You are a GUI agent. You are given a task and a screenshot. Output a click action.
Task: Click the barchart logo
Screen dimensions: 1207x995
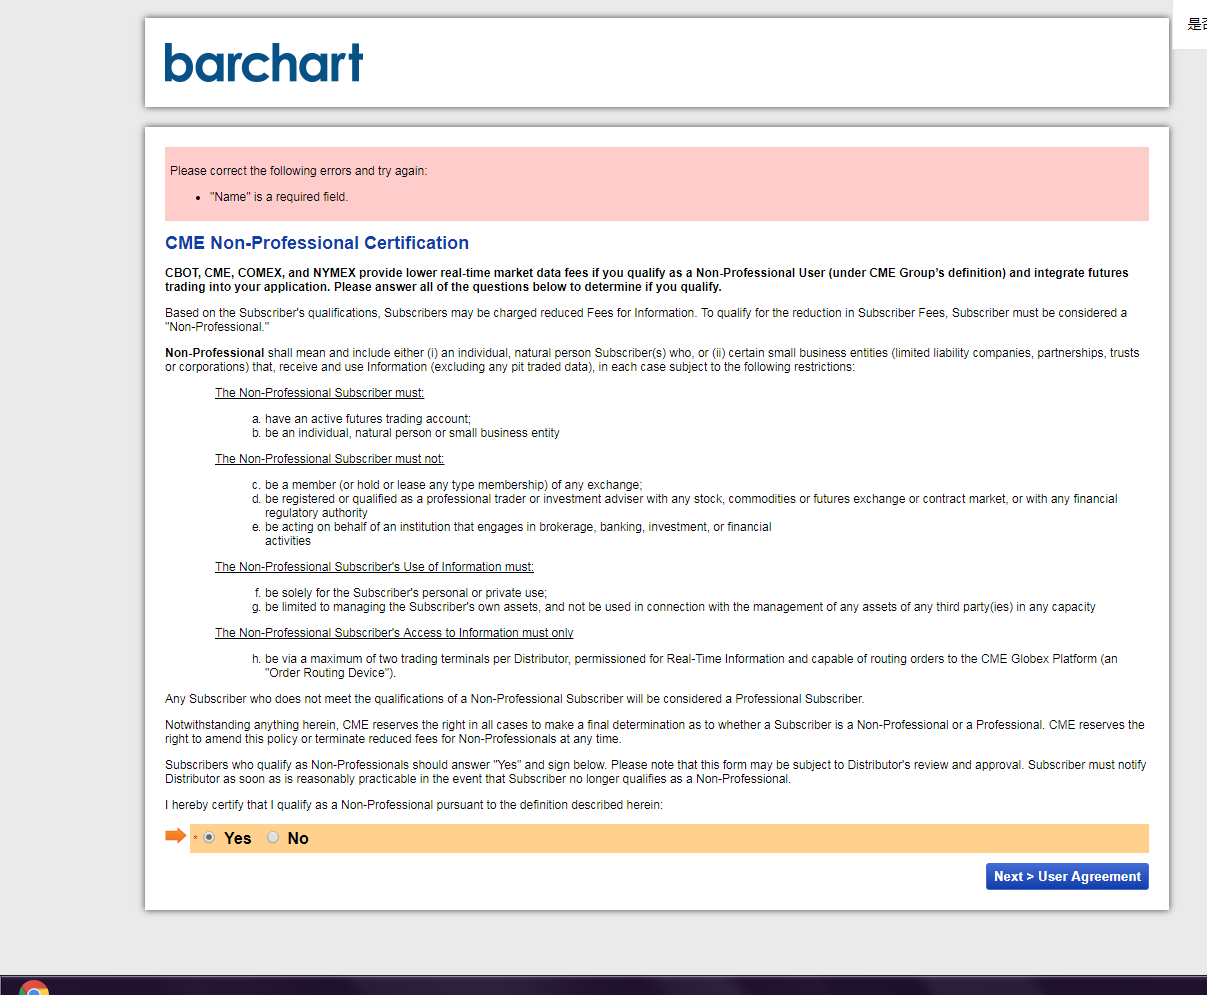click(264, 62)
